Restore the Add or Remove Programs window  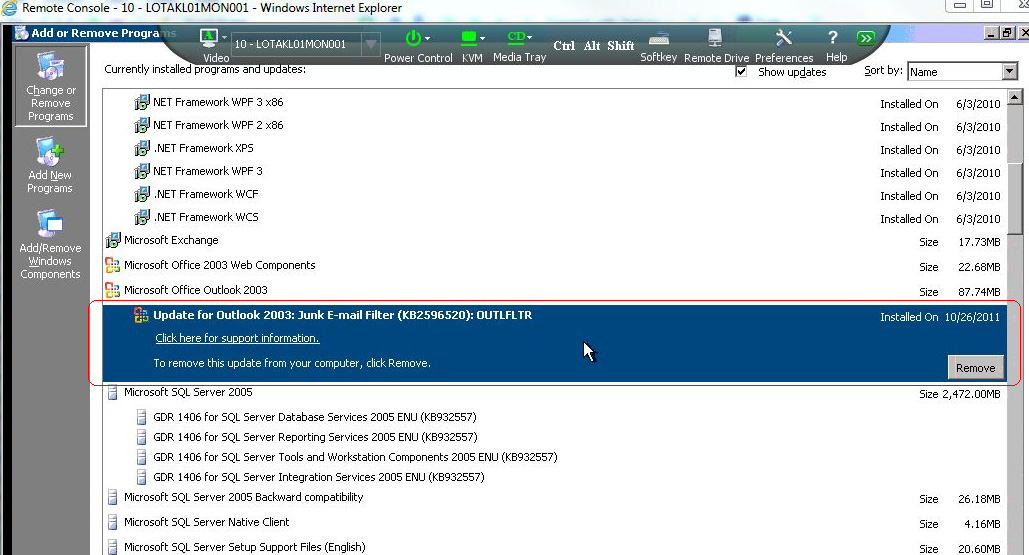[1007, 33]
